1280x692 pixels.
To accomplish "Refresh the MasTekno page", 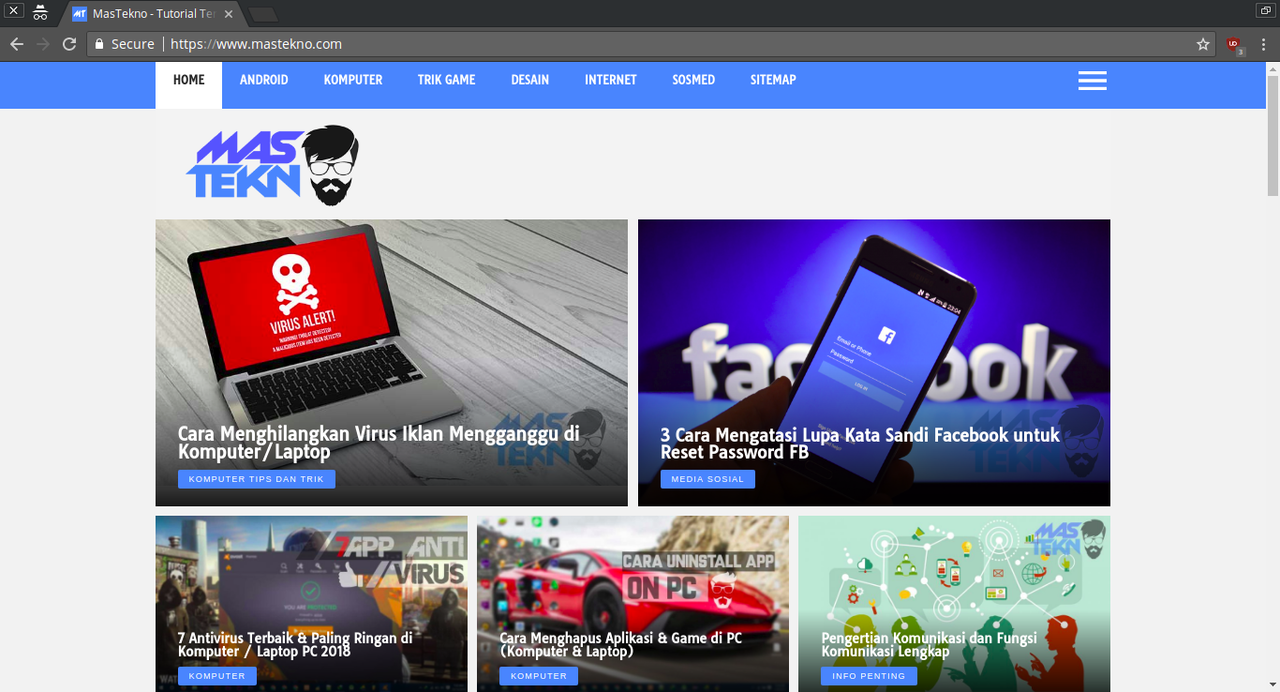I will point(68,44).
